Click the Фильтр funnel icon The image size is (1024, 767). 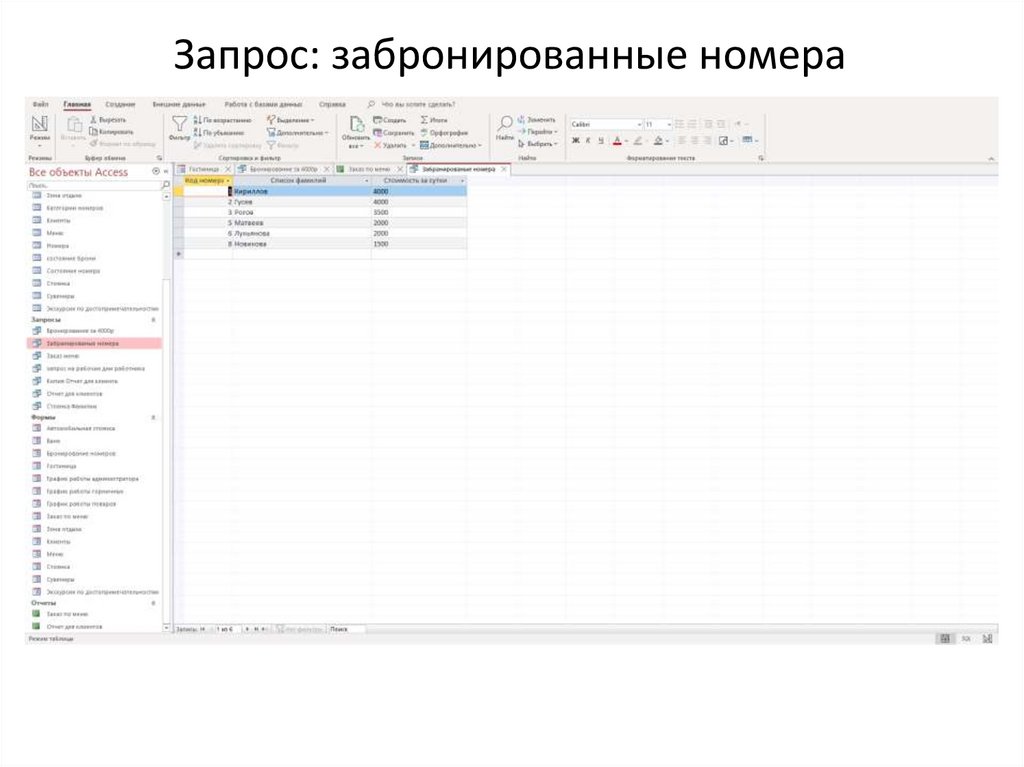click(179, 123)
